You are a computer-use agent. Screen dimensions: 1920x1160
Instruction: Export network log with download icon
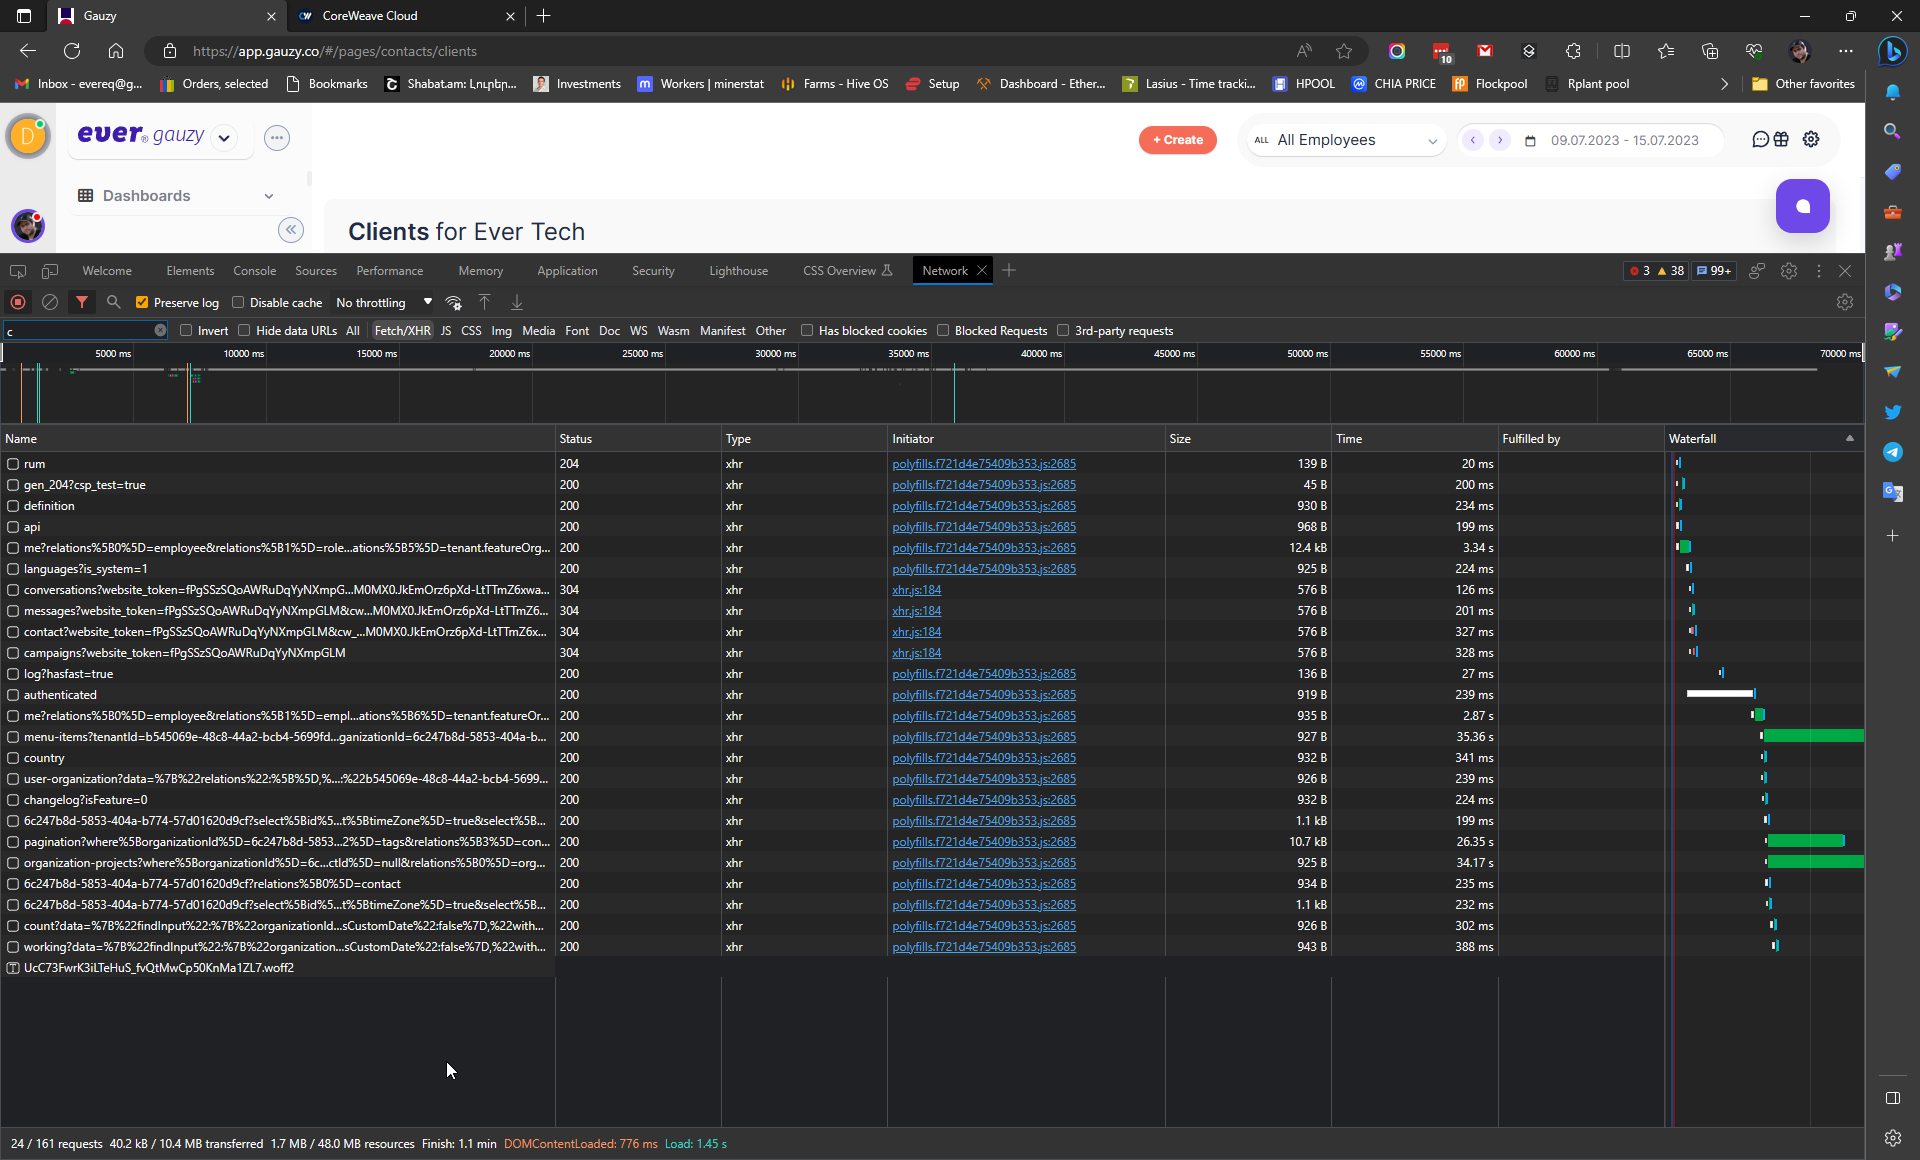pyautogui.click(x=517, y=302)
